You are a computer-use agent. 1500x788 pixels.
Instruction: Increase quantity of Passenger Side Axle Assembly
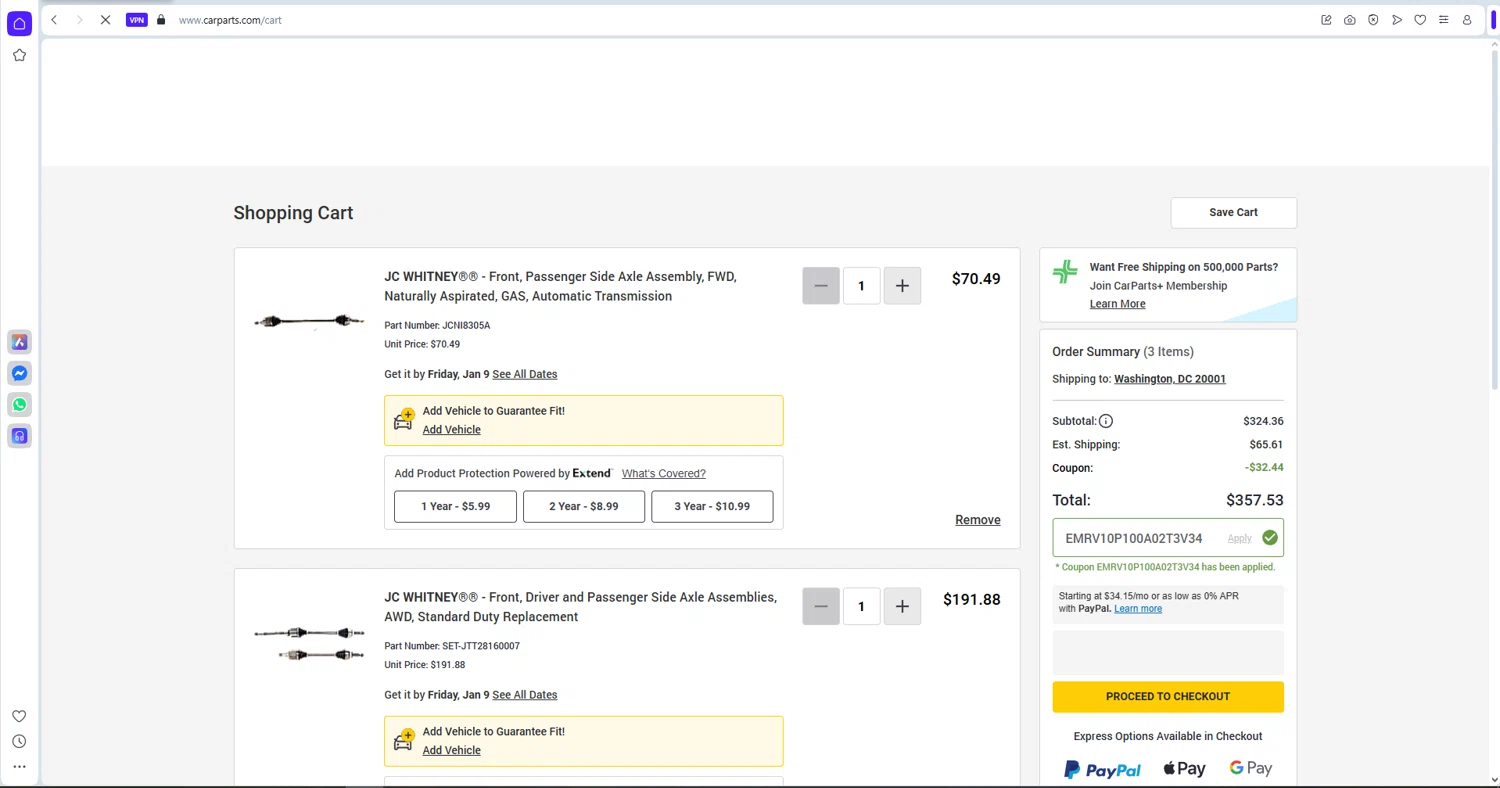[x=902, y=286]
